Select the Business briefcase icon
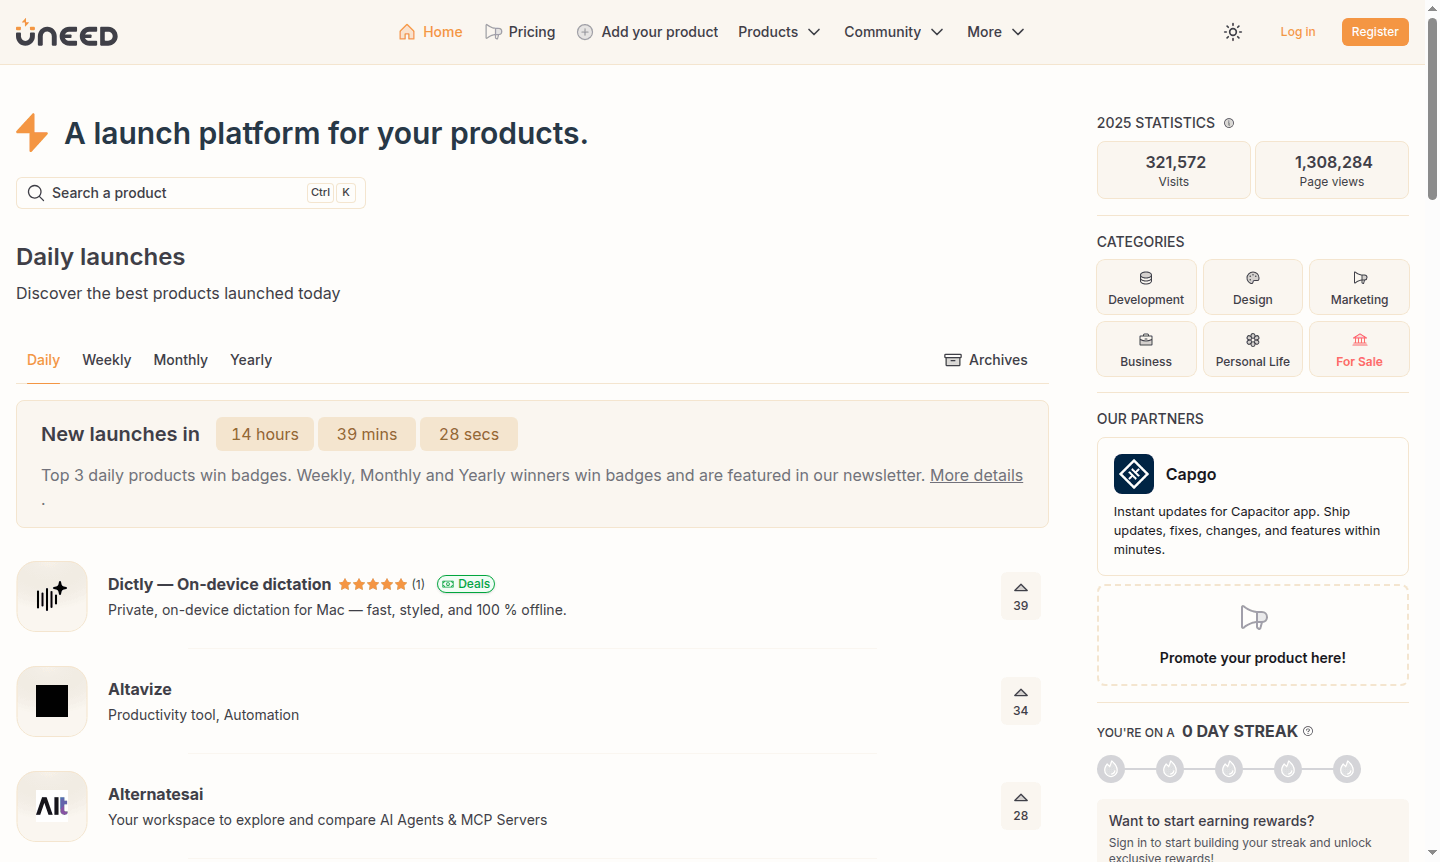 pos(1146,340)
